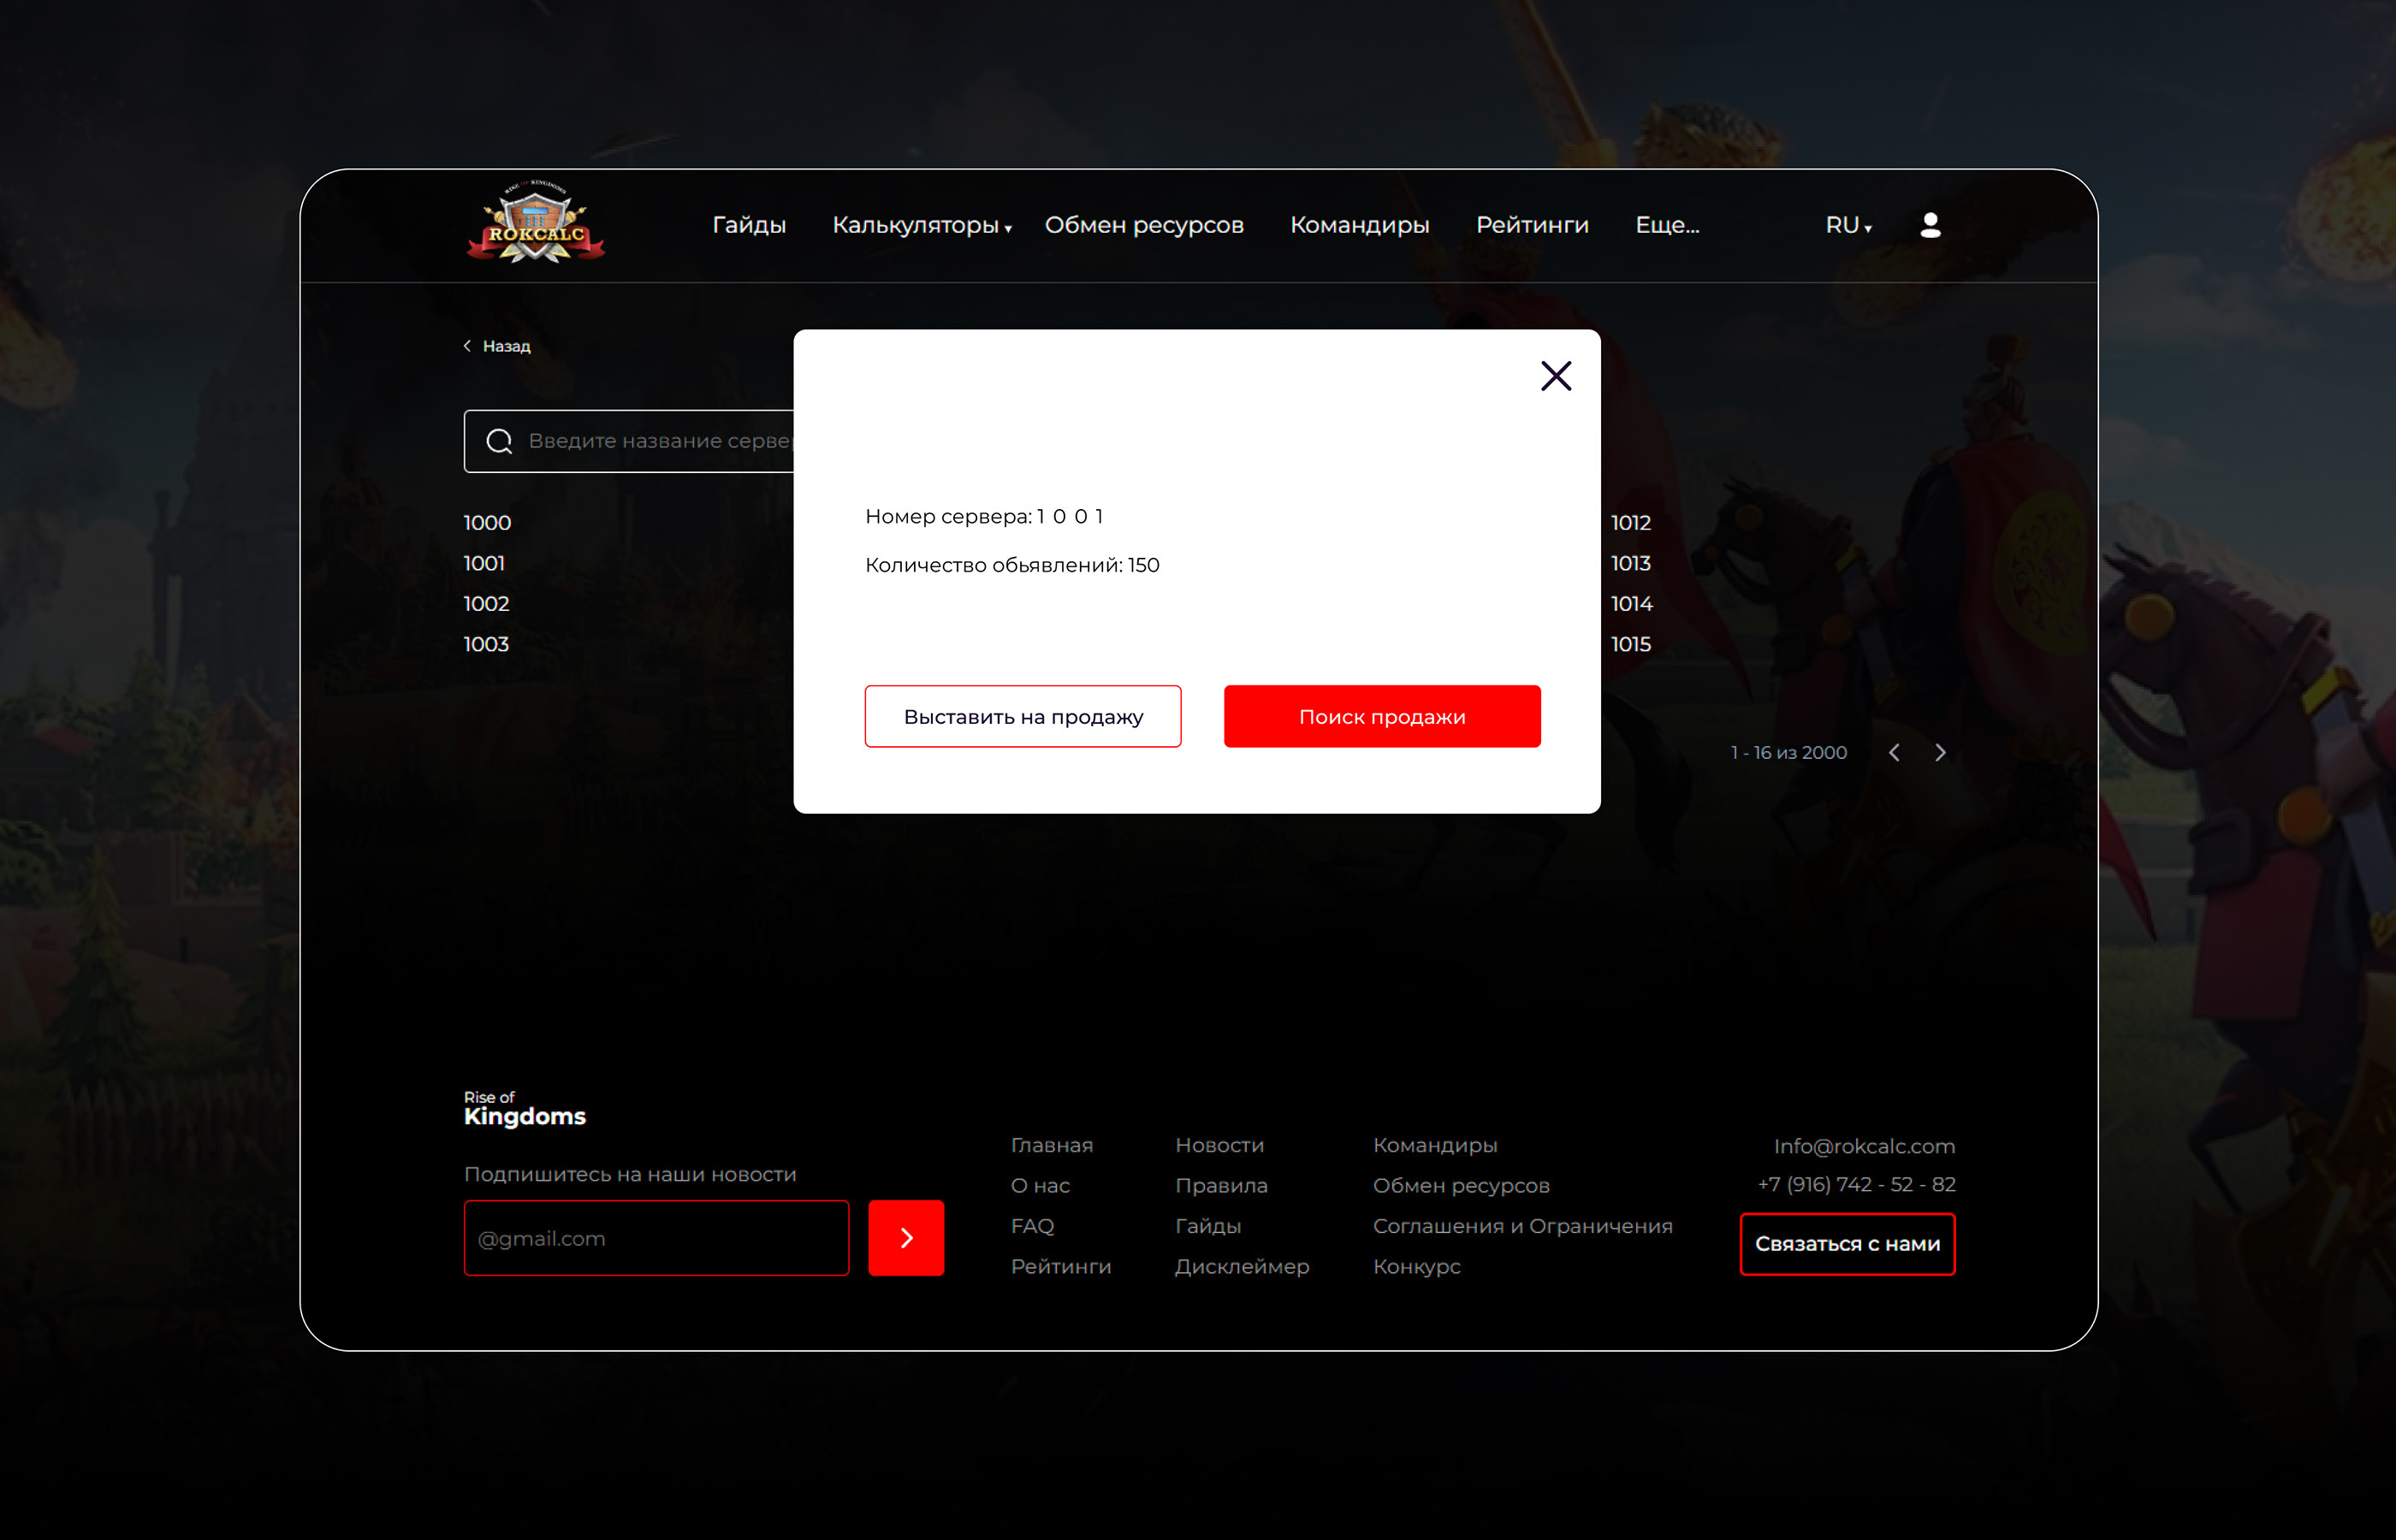The image size is (2396, 1540).
Task: Click the ROKCALC logo
Action: [x=536, y=224]
